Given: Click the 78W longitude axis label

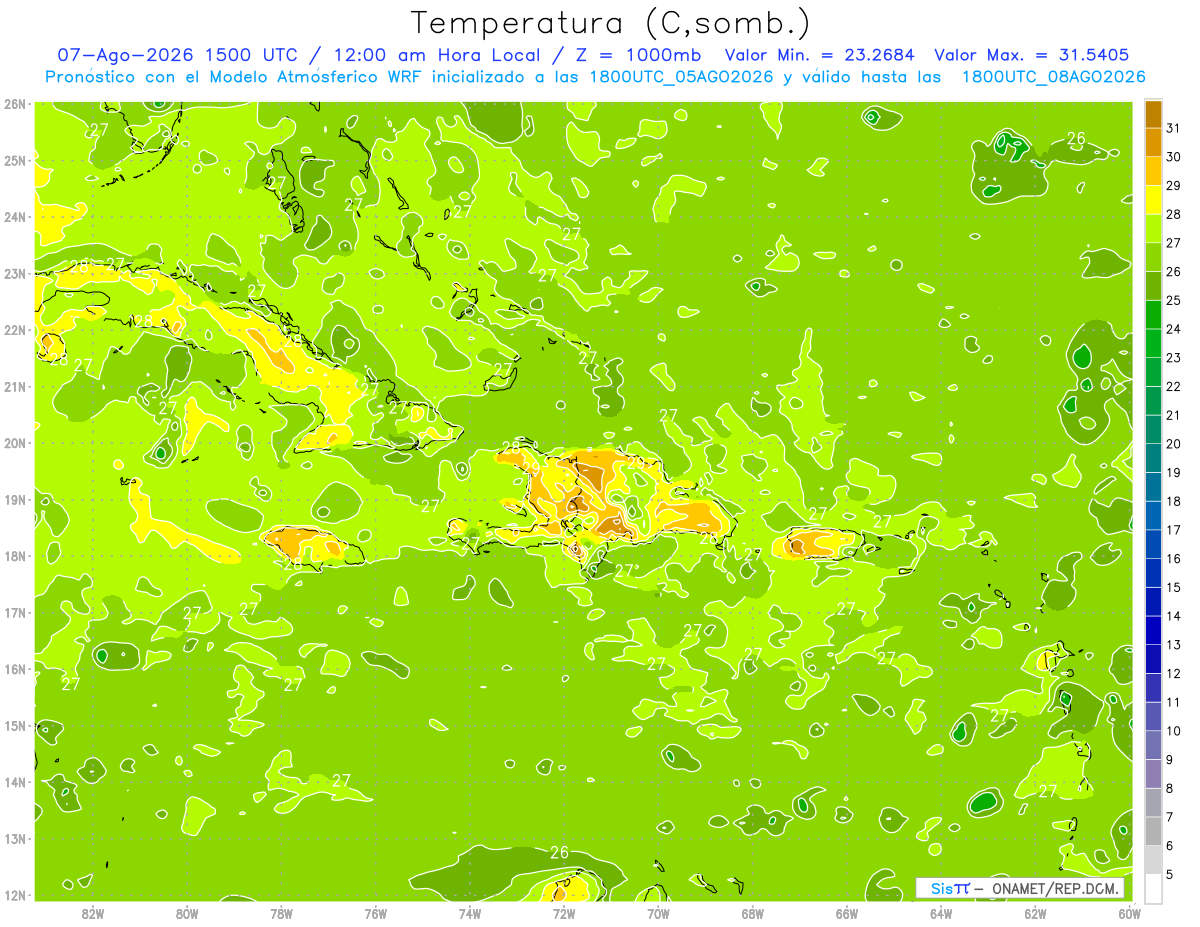Looking at the screenshot, I should [x=281, y=913].
